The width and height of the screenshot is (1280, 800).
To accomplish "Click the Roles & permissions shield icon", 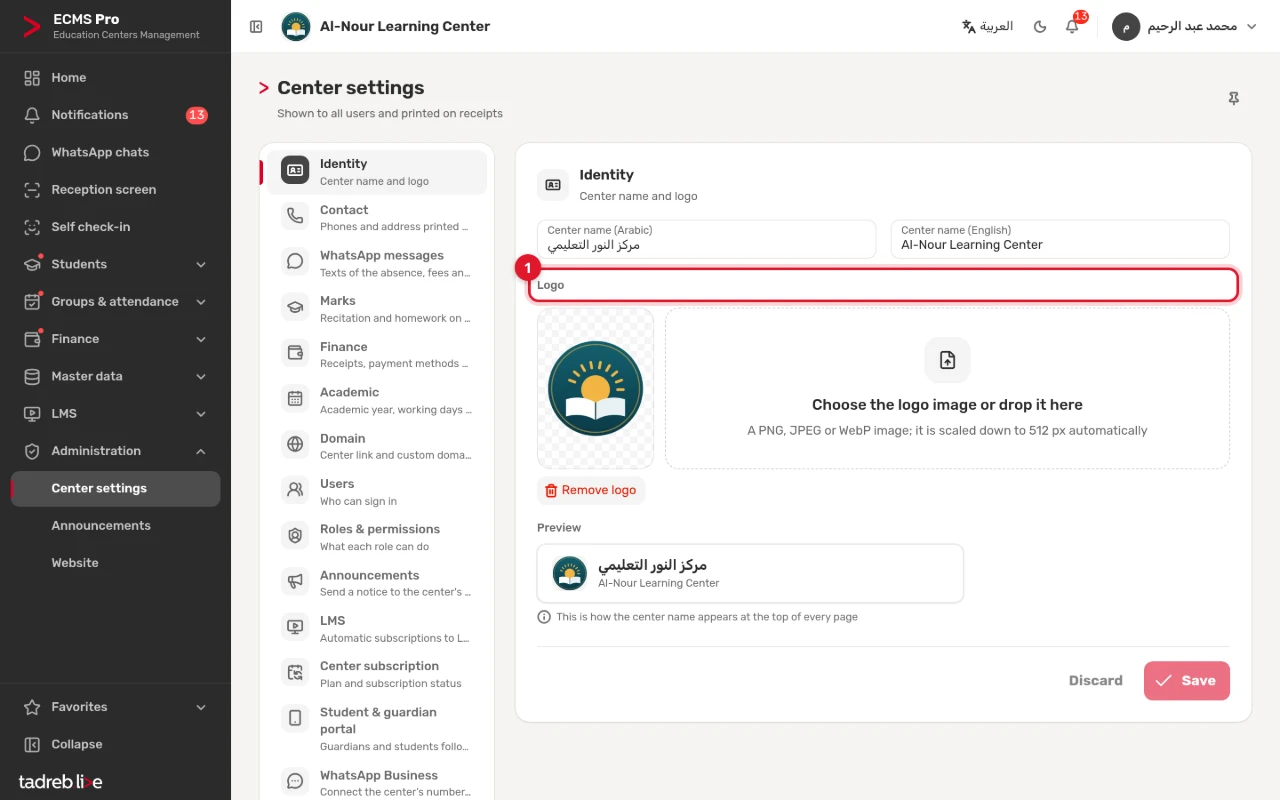I will click(x=295, y=535).
